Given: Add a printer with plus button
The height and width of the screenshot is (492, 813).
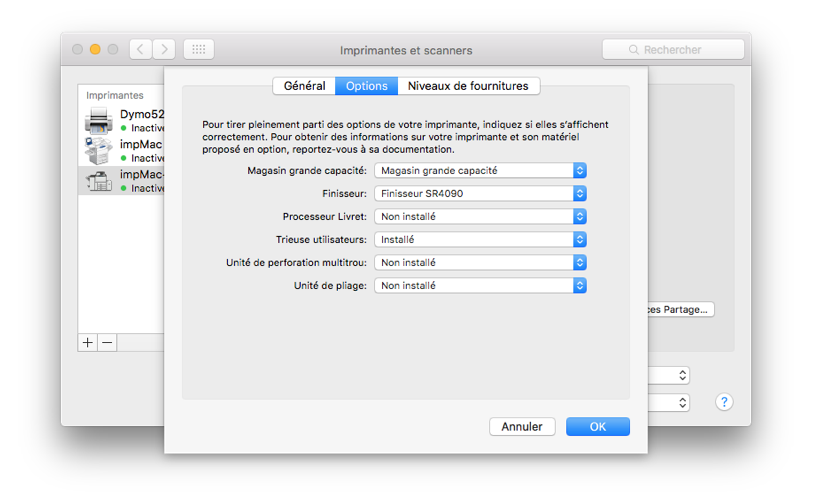Looking at the screenshot, I should (x=88, y=342).
